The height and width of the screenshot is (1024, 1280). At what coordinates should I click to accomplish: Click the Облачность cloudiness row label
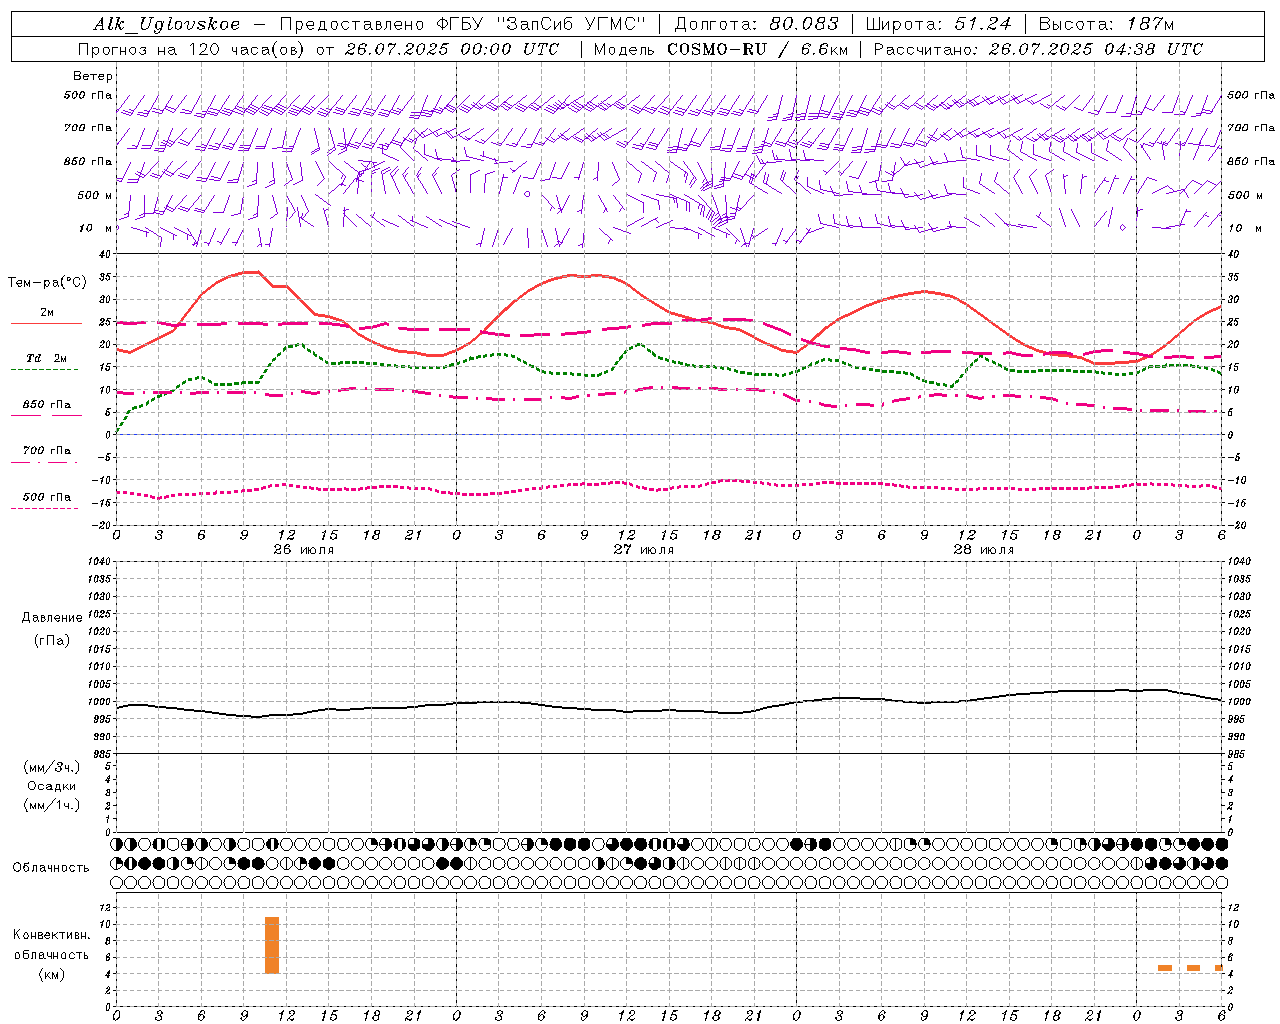[x=51, y=867]
